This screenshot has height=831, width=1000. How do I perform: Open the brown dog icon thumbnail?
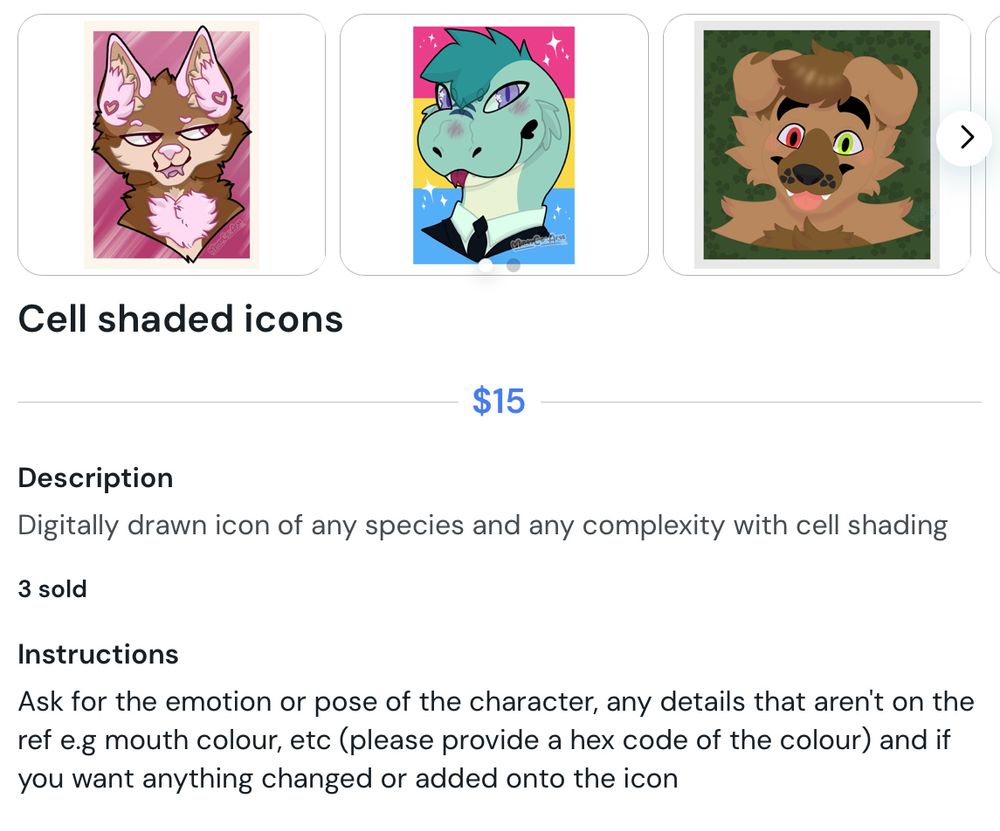(817, 145)
